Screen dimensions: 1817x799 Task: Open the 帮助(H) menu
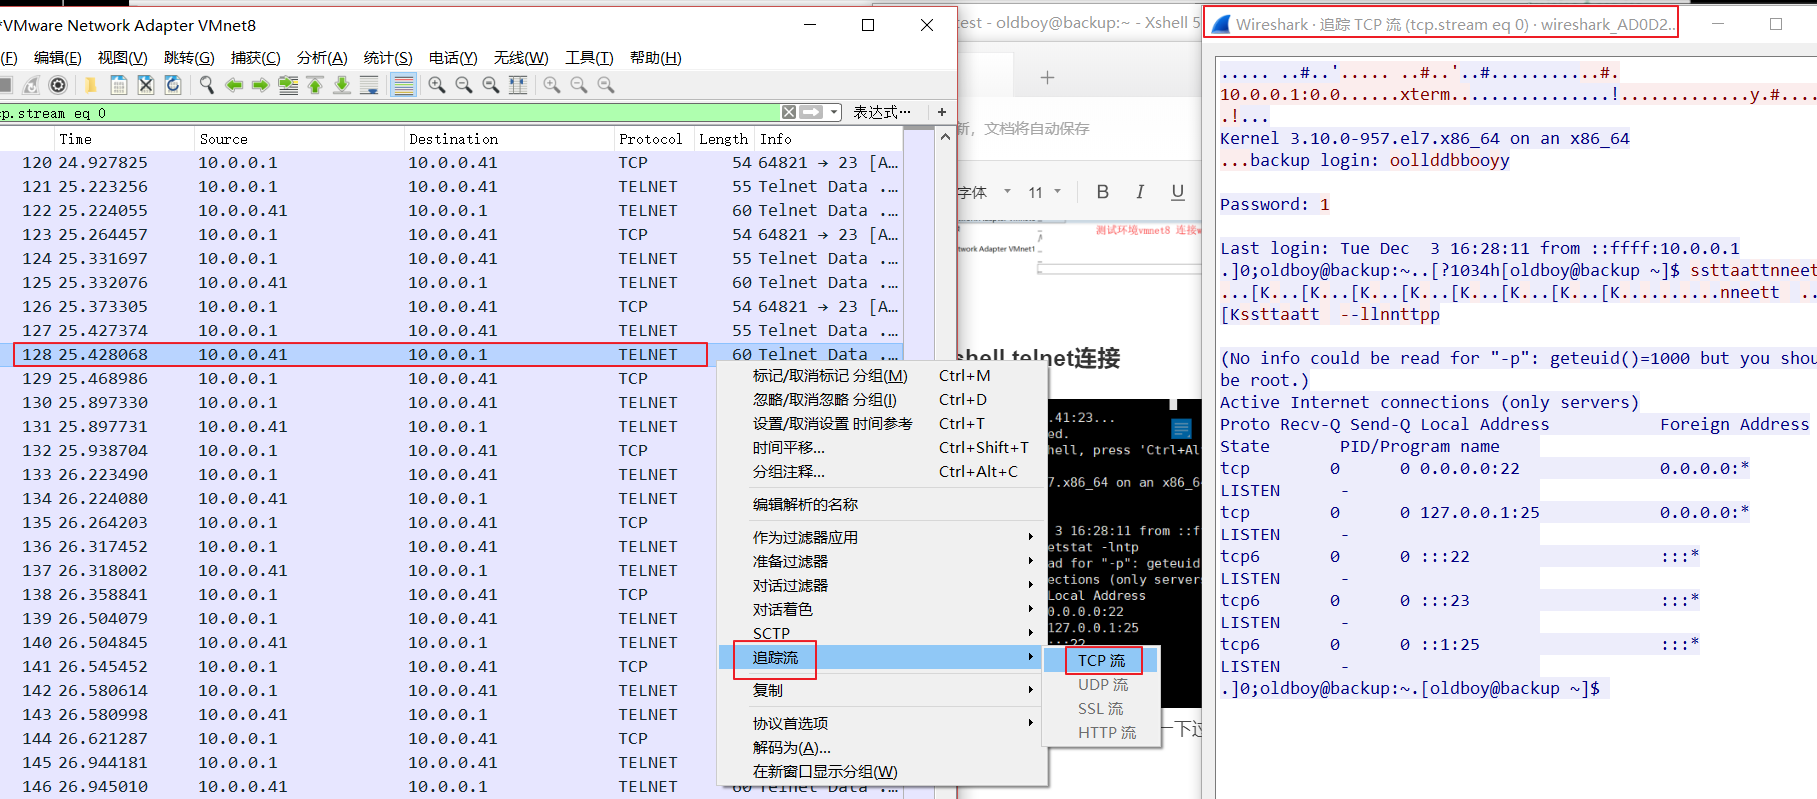pyautogui.click(x=655, y=58)
